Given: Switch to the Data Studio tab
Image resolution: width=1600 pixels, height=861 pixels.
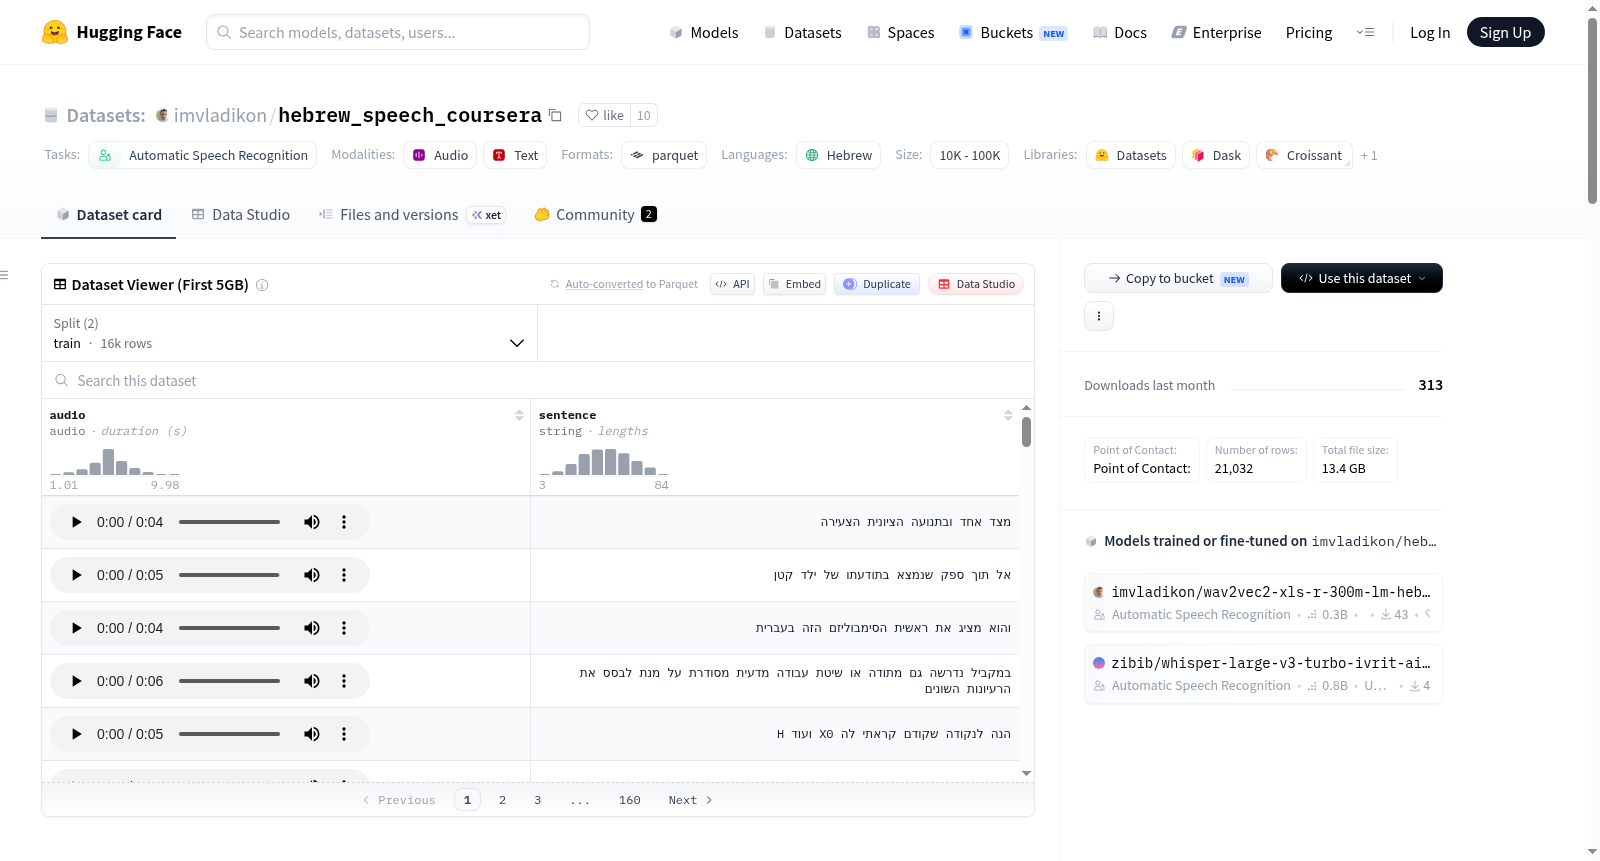Looking at the screenshot, I should pos(241,214).
